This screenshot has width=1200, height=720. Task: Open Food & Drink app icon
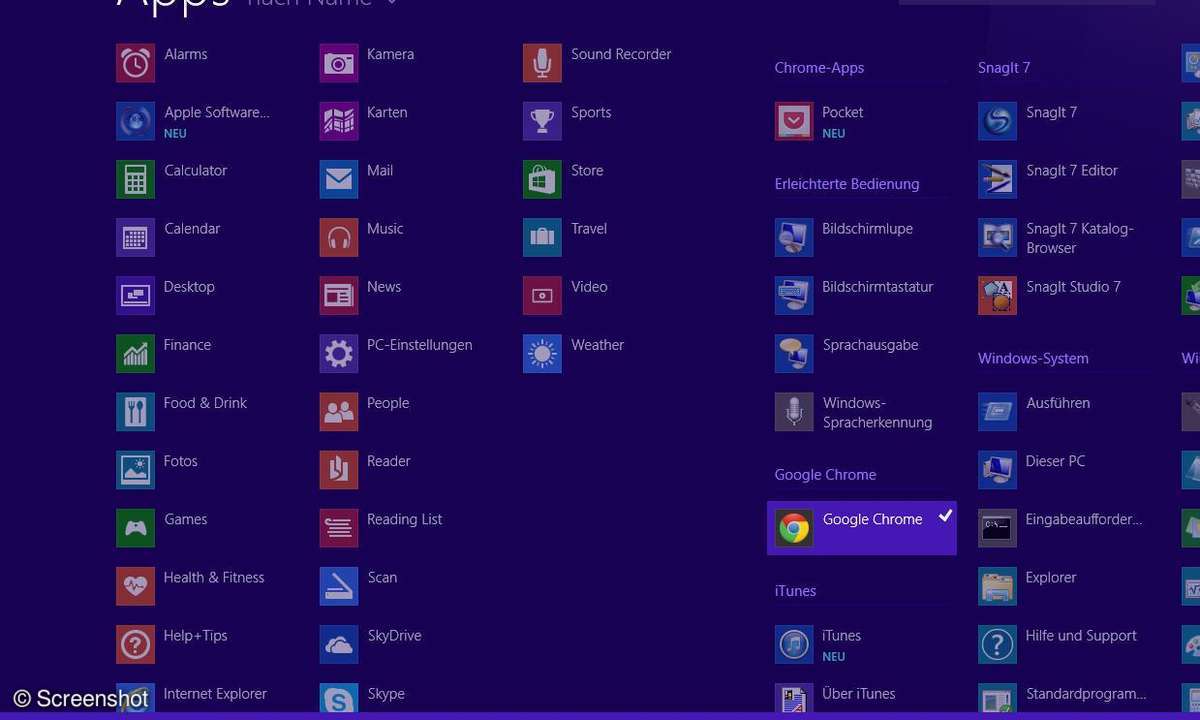pyautogui.click(x=135, y=411)
